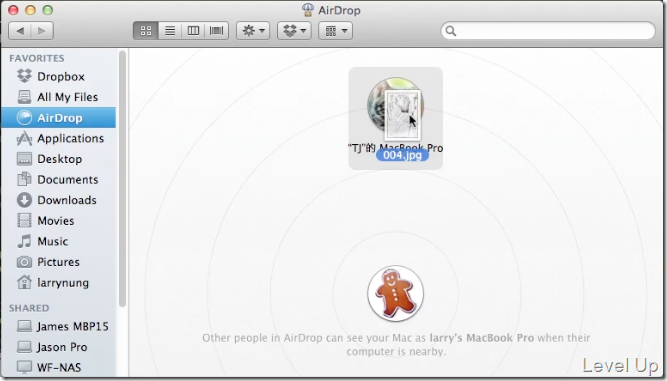667x381 pixels.
Task: Click the larrynung home icon
Action: tap(24, 282)
